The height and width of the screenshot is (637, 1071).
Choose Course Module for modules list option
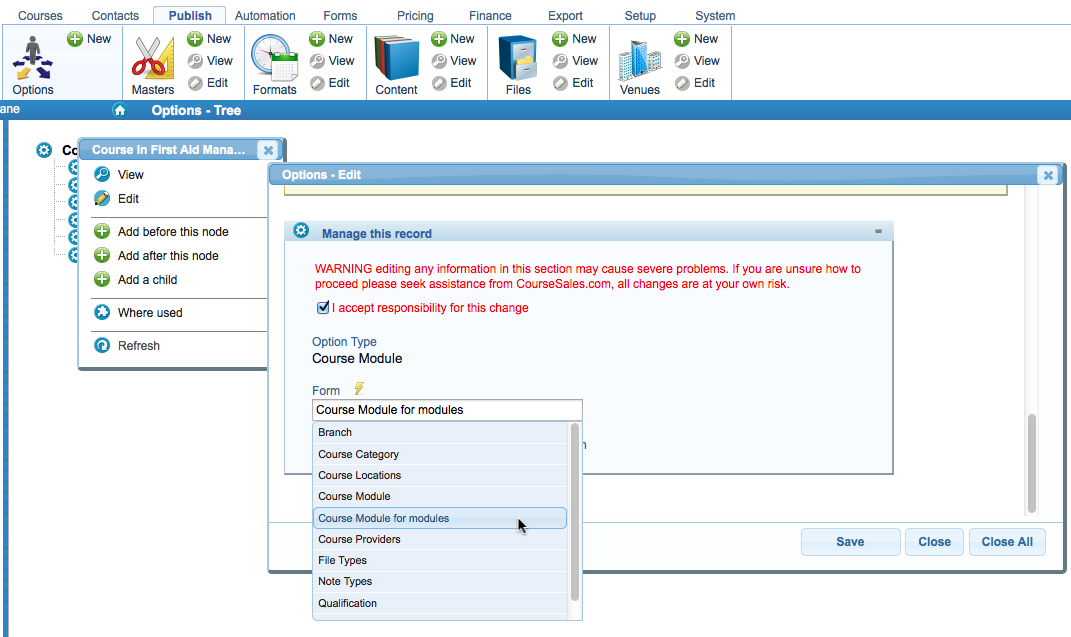point(440,518)
